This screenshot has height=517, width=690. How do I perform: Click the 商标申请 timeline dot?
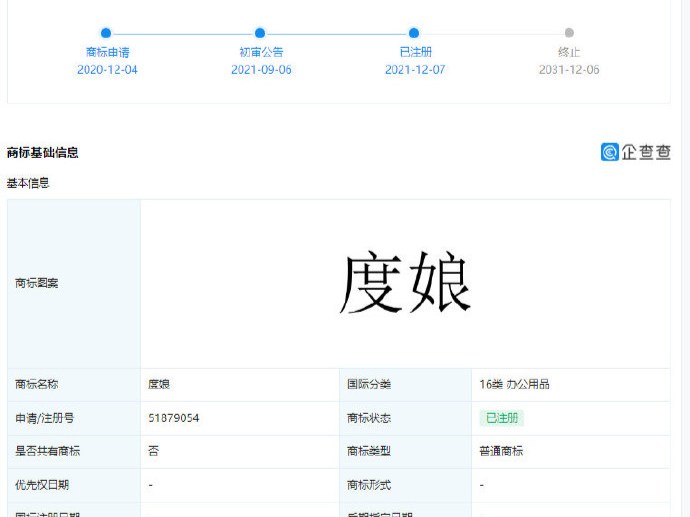[106, 33]
